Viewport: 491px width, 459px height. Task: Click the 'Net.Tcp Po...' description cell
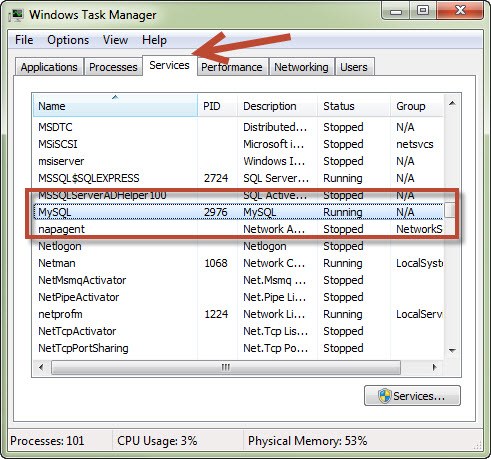pos(275,348)
